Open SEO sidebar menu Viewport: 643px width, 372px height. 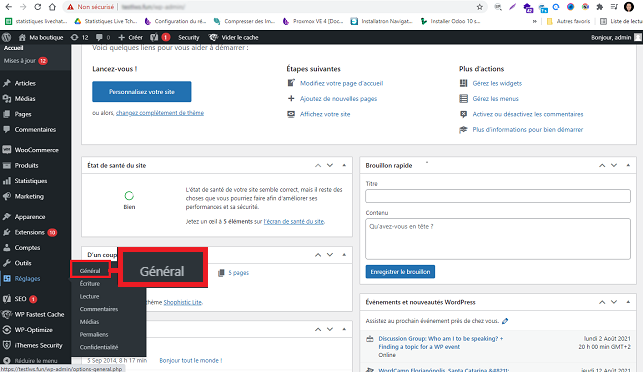(21, 299)
